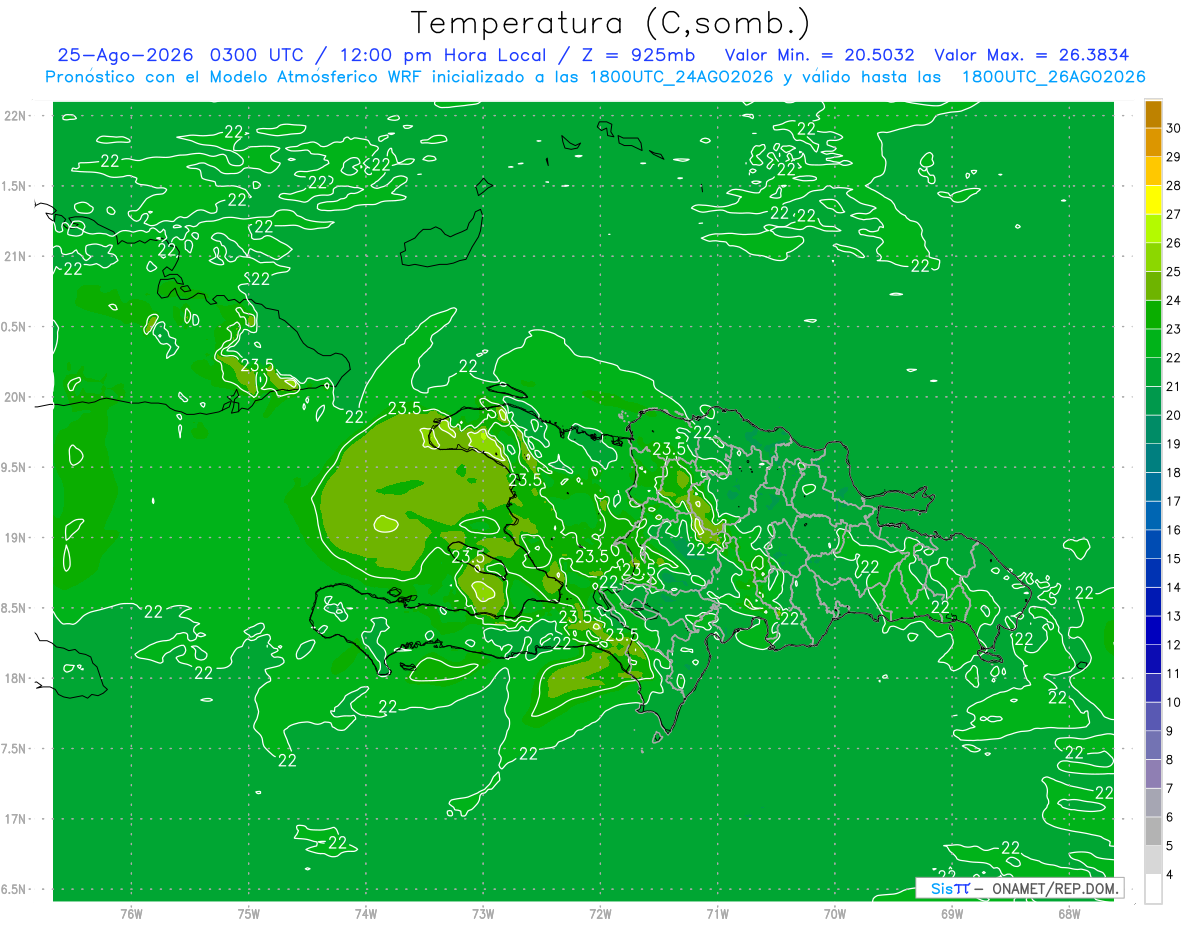Click the valid-until time '1800UTC_26AGO2026'
This screenshot has width=1200, height=927.
click(1053, 77)
